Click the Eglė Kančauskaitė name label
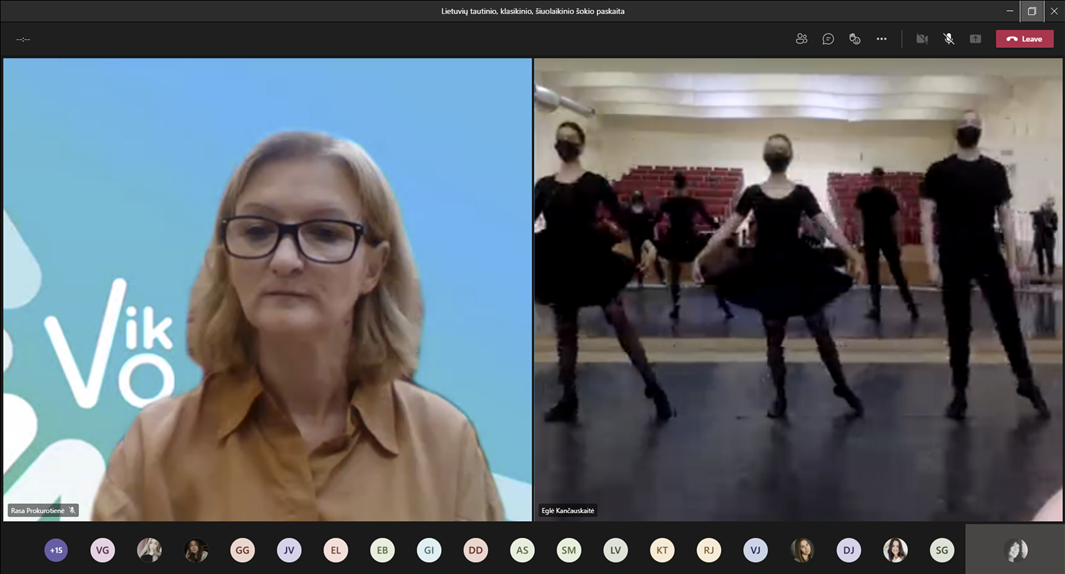 point(568,511)
